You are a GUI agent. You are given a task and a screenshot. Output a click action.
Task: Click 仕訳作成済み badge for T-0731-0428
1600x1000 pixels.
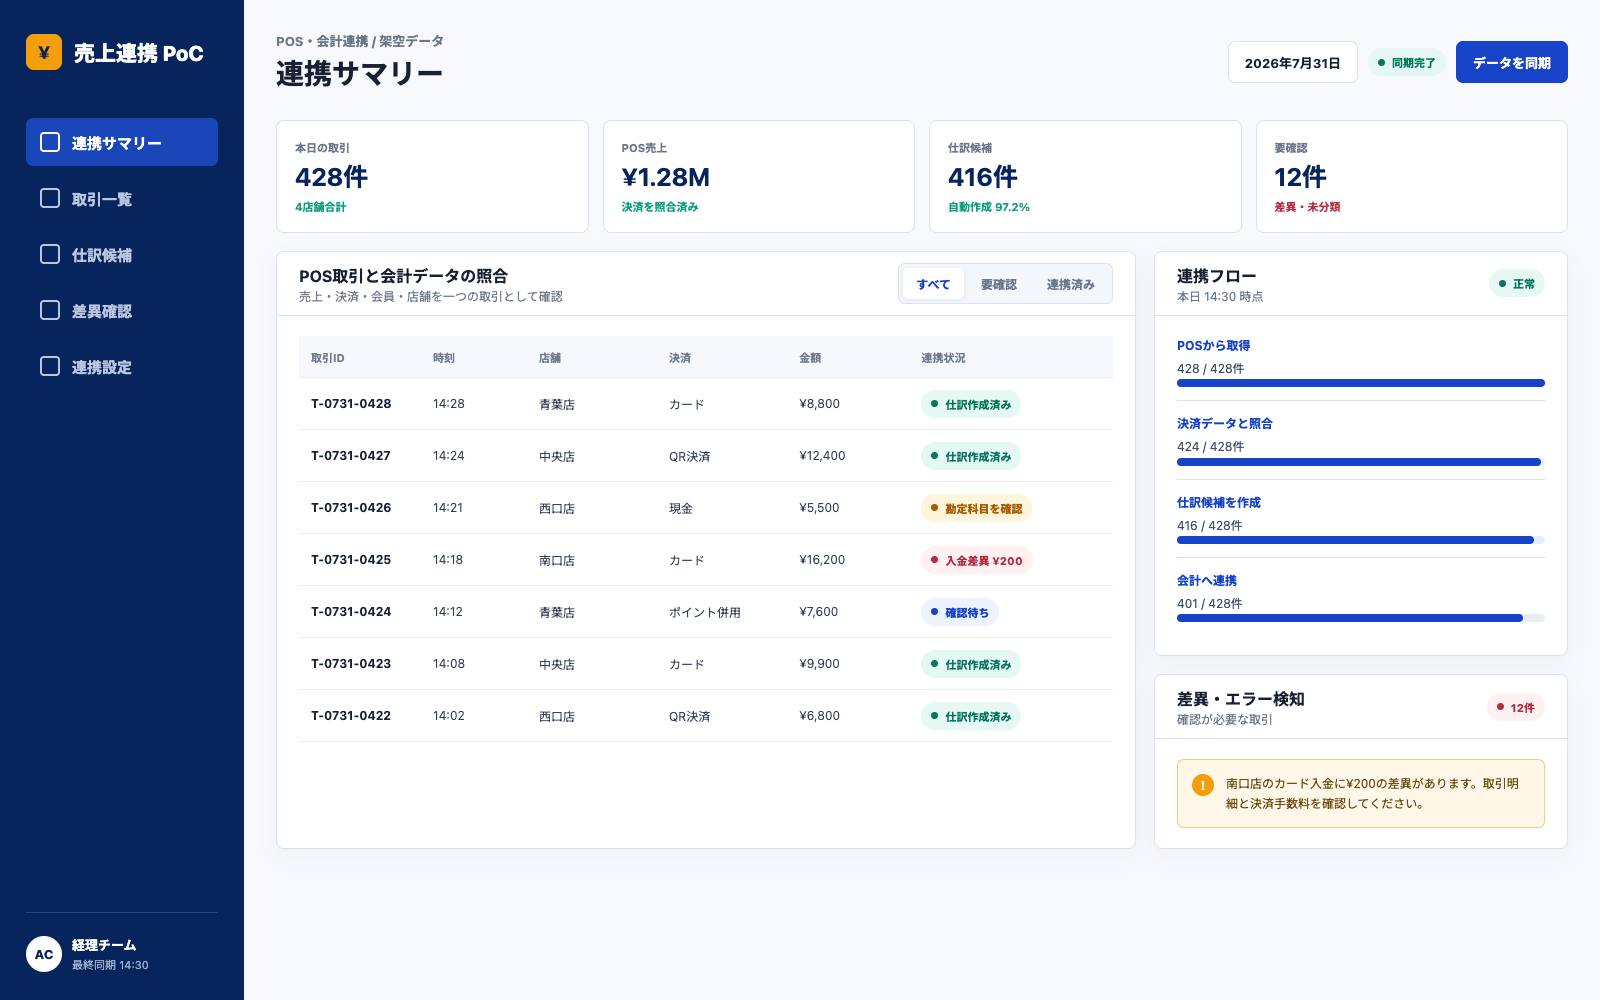click(x=971, y=404)
